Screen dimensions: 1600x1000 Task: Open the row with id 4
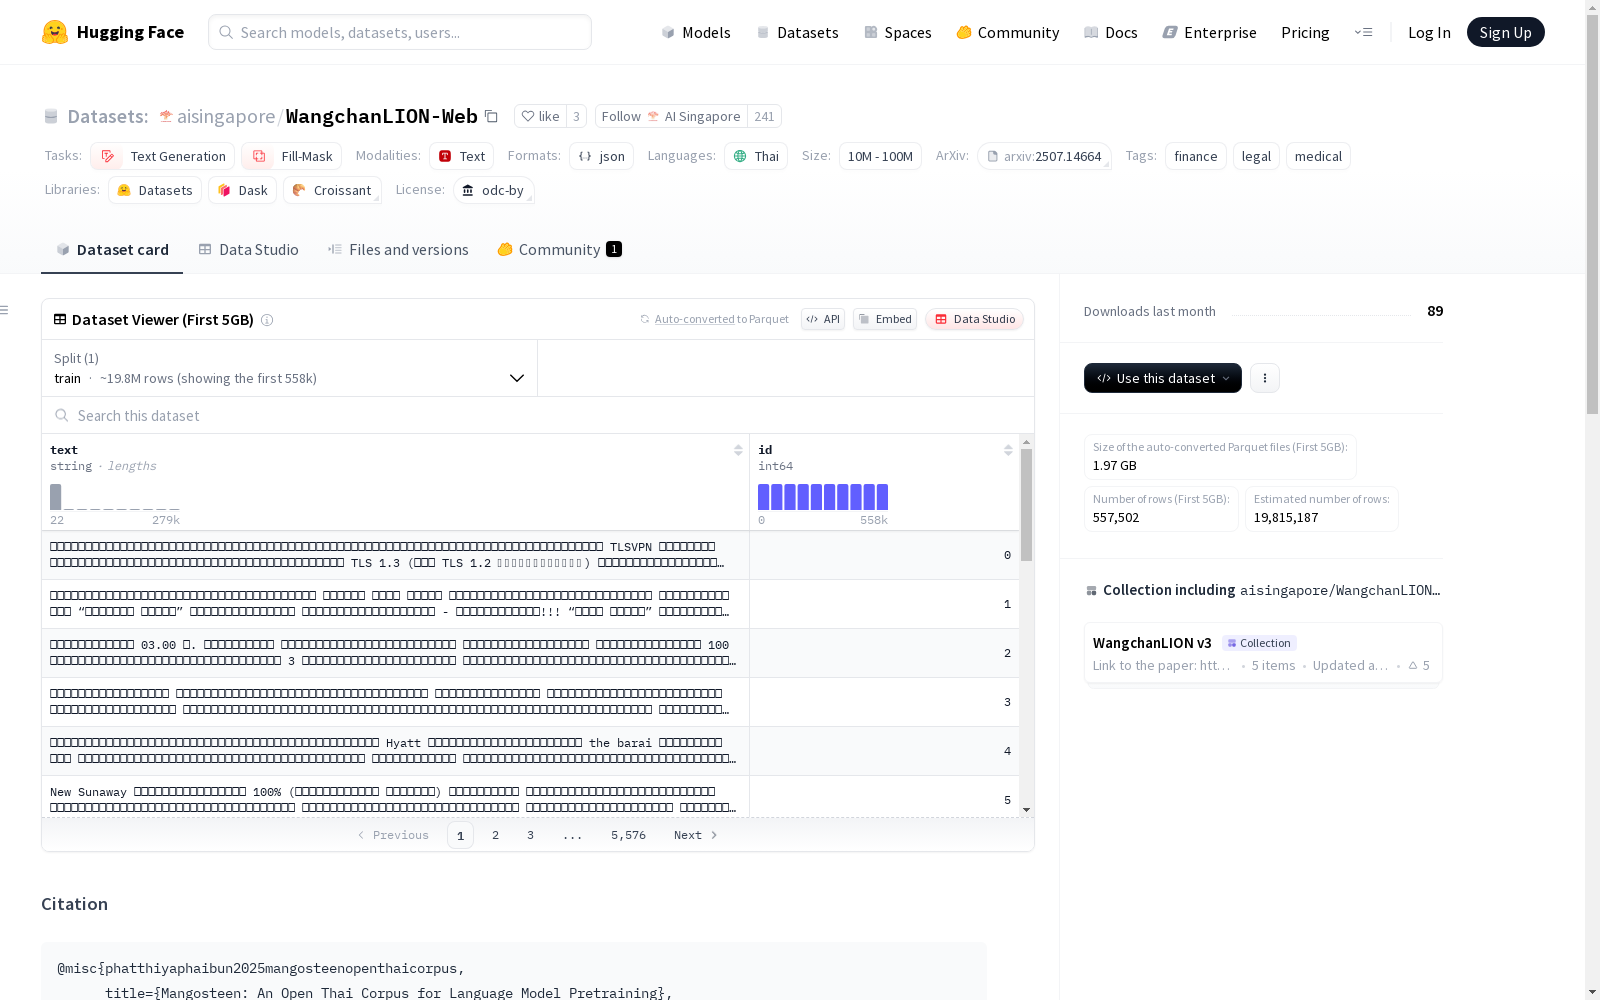pos(530,751)
